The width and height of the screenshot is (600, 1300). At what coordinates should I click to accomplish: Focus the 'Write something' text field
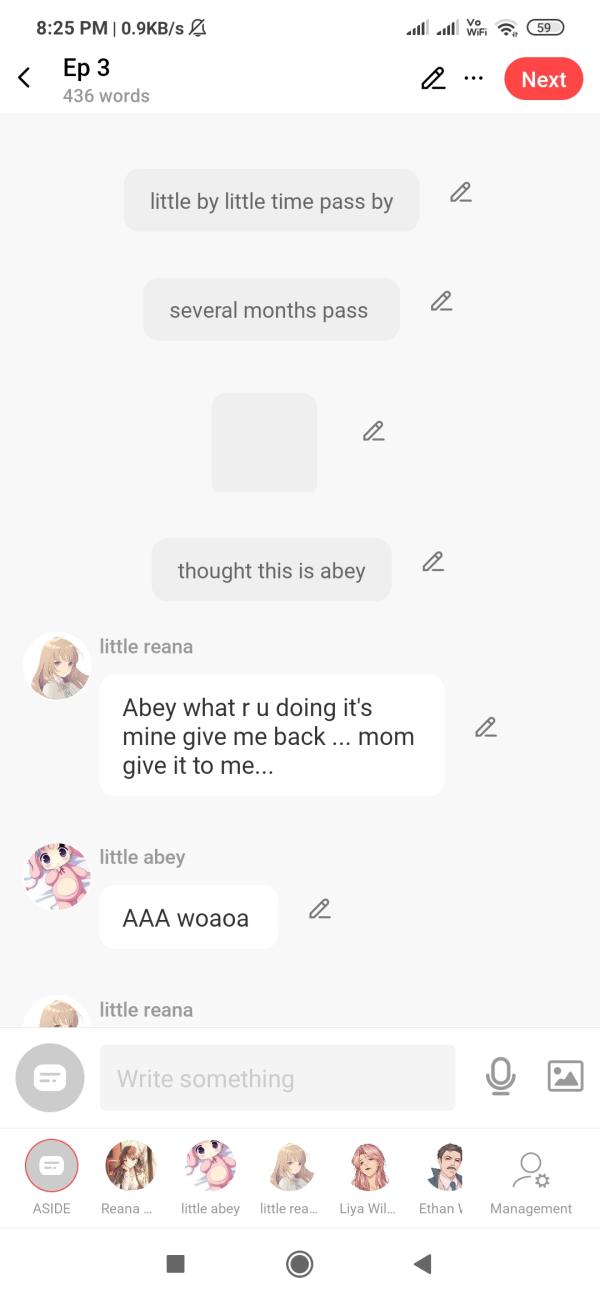277,1078
